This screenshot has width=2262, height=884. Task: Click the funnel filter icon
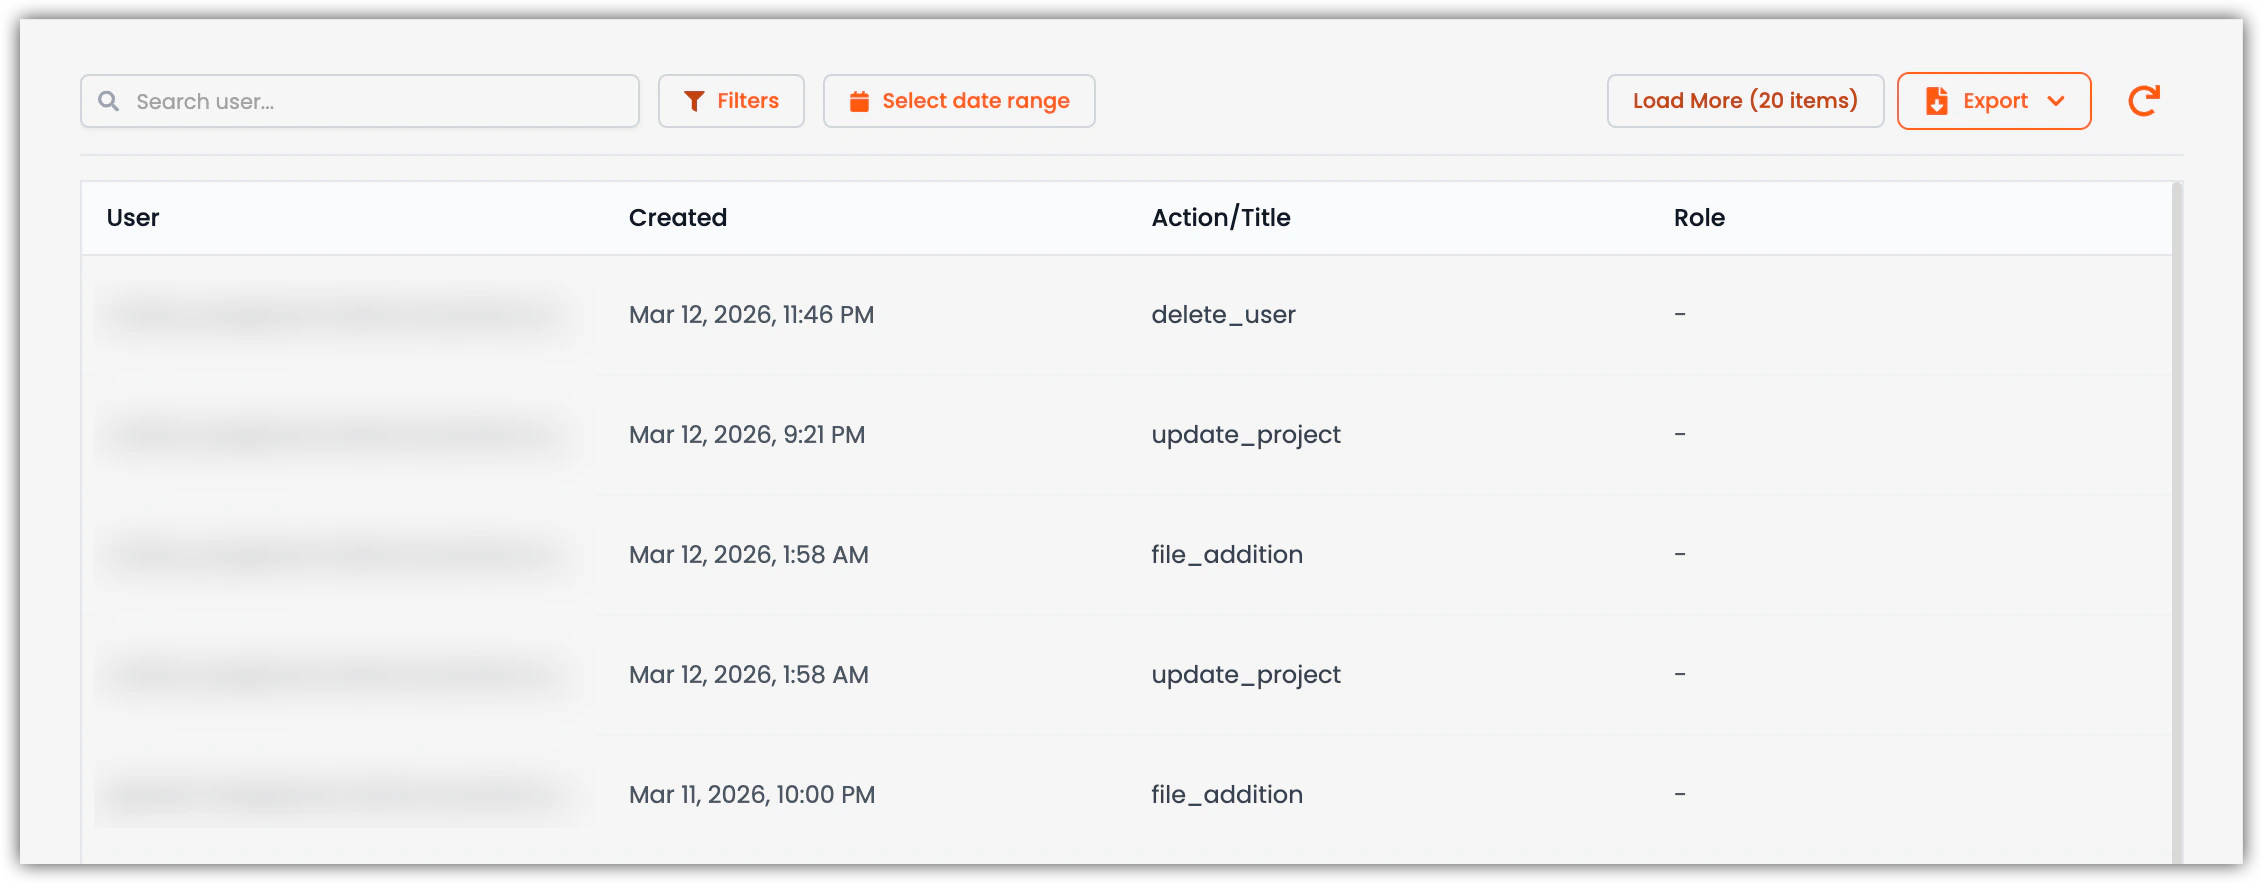pos(694,101)
